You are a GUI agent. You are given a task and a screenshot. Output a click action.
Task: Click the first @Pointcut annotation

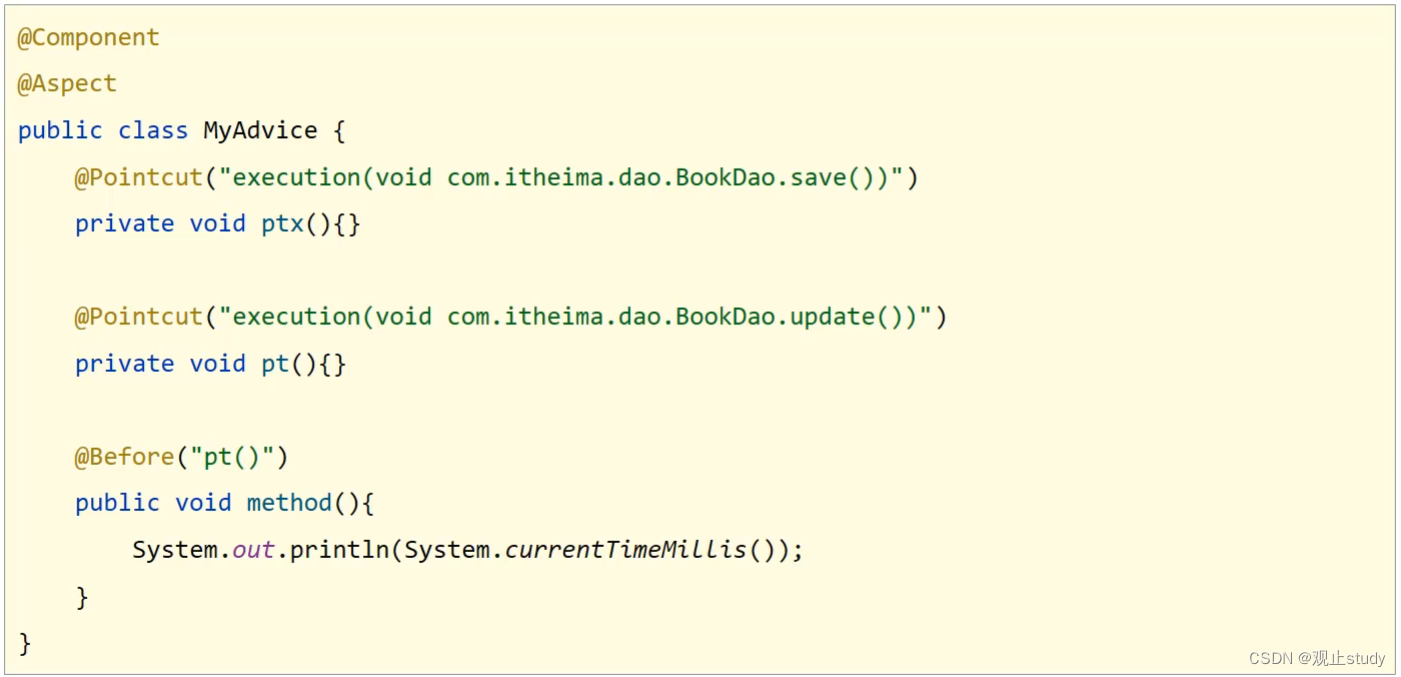[x=139, y=178]
